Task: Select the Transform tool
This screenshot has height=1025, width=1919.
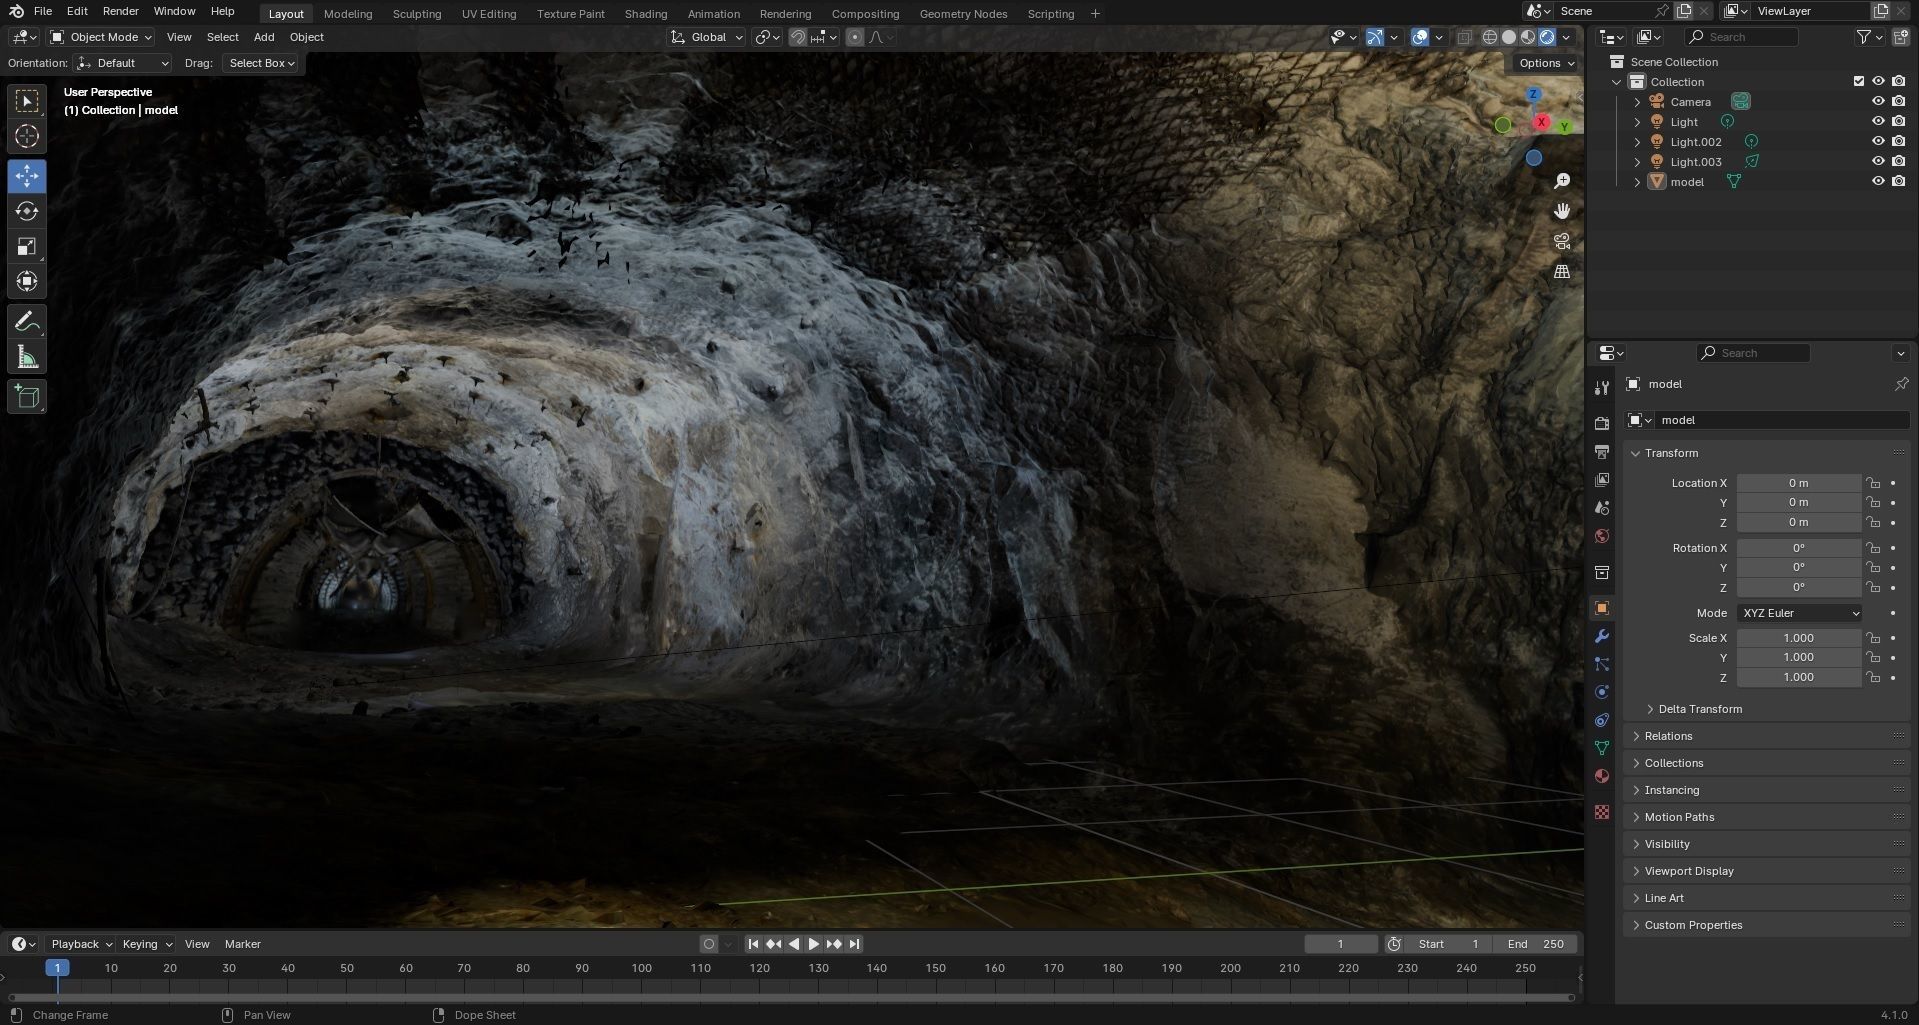Action: point(27,281)
